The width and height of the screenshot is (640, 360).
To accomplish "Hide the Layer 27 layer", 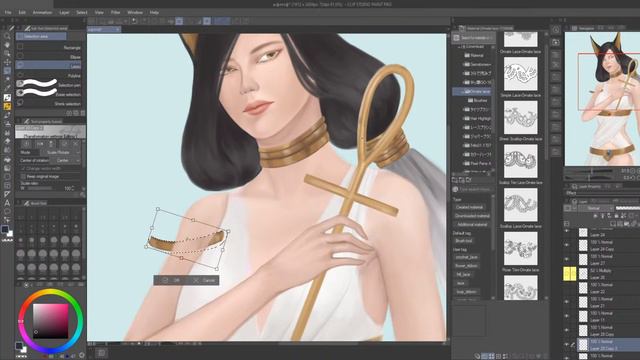I will click(567, 259).
